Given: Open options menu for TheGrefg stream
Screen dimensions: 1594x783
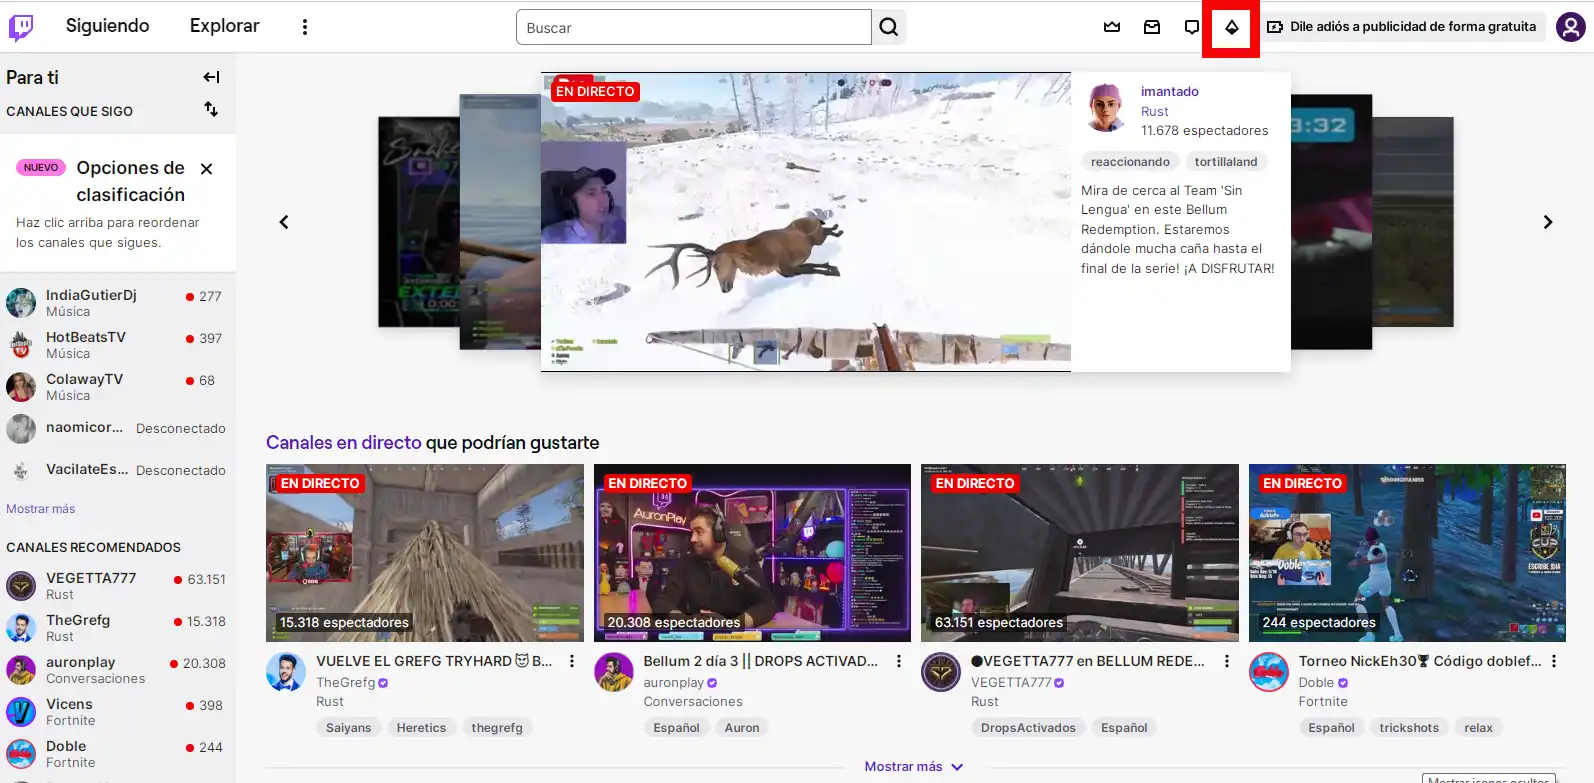Looking at the screenshot, I should click(572, 661).
